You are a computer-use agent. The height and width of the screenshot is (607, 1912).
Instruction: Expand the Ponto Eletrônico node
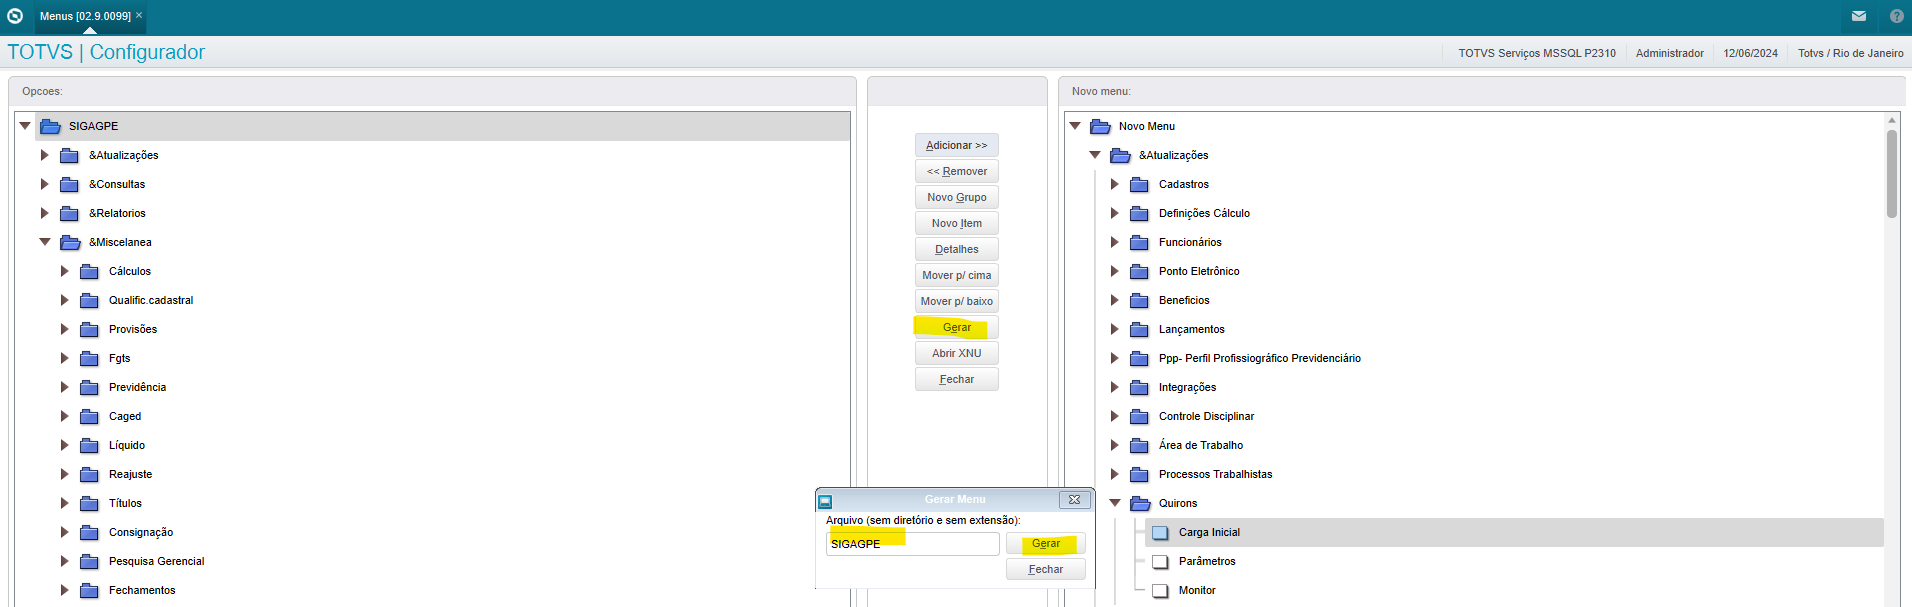1114,271
